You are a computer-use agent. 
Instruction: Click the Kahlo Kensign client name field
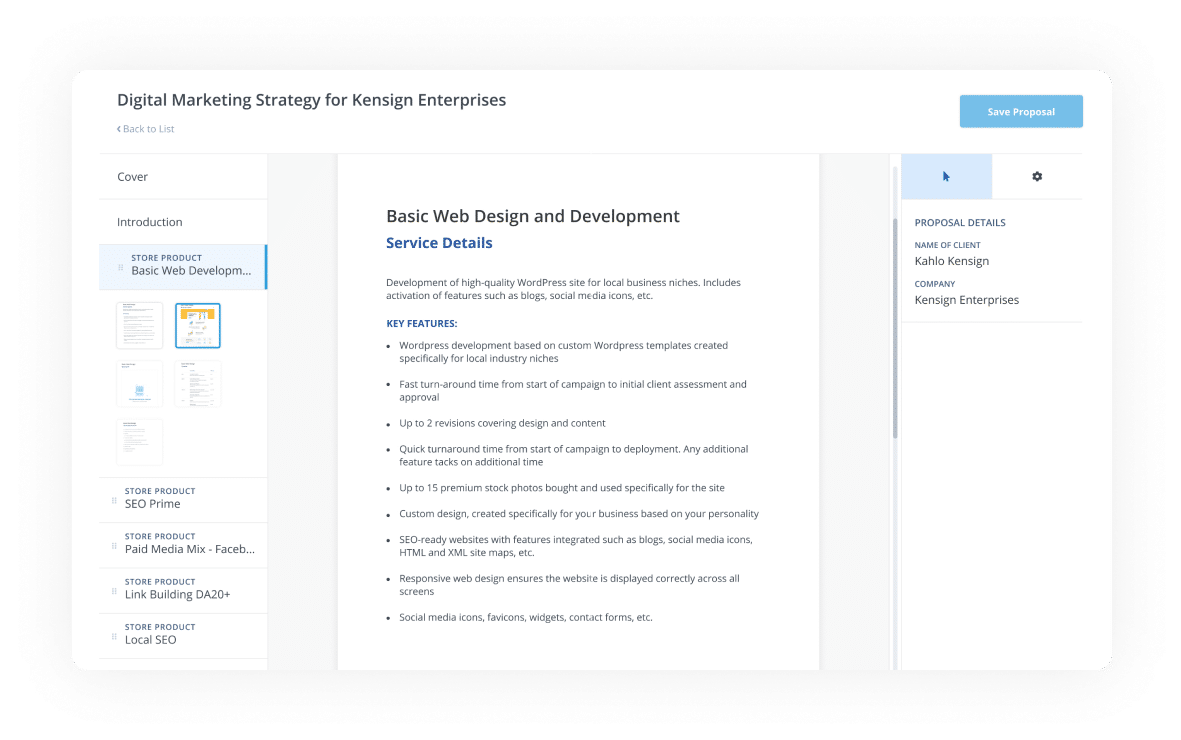tap(951, 261)
